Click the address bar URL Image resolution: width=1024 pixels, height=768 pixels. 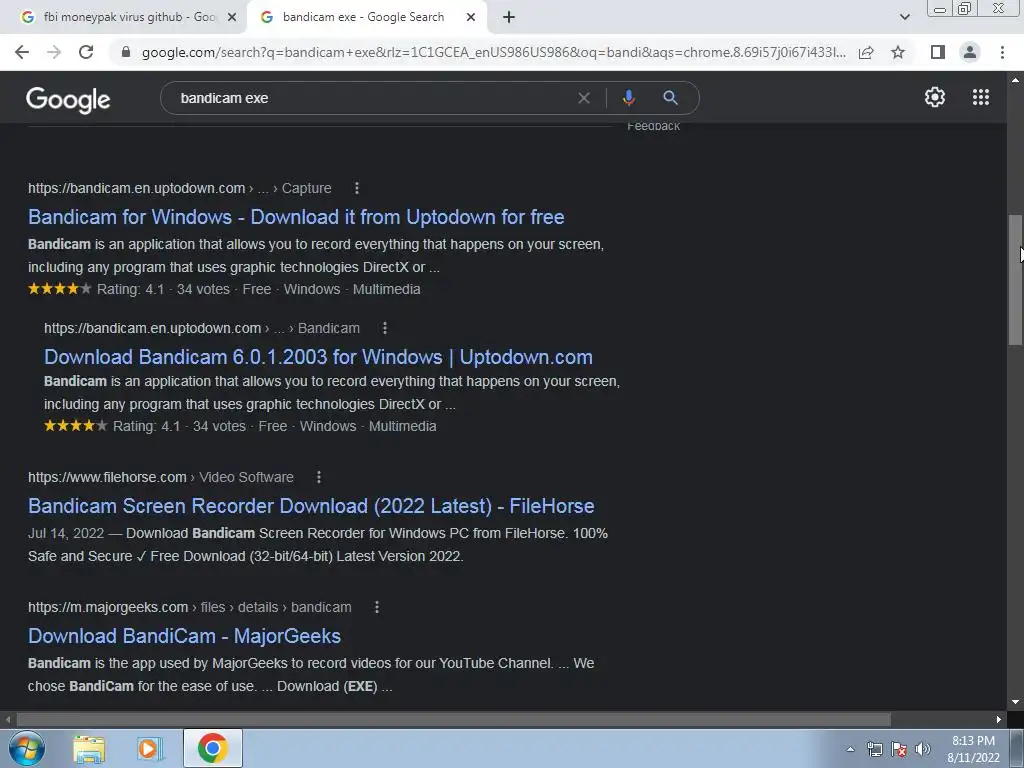(494, 52)
